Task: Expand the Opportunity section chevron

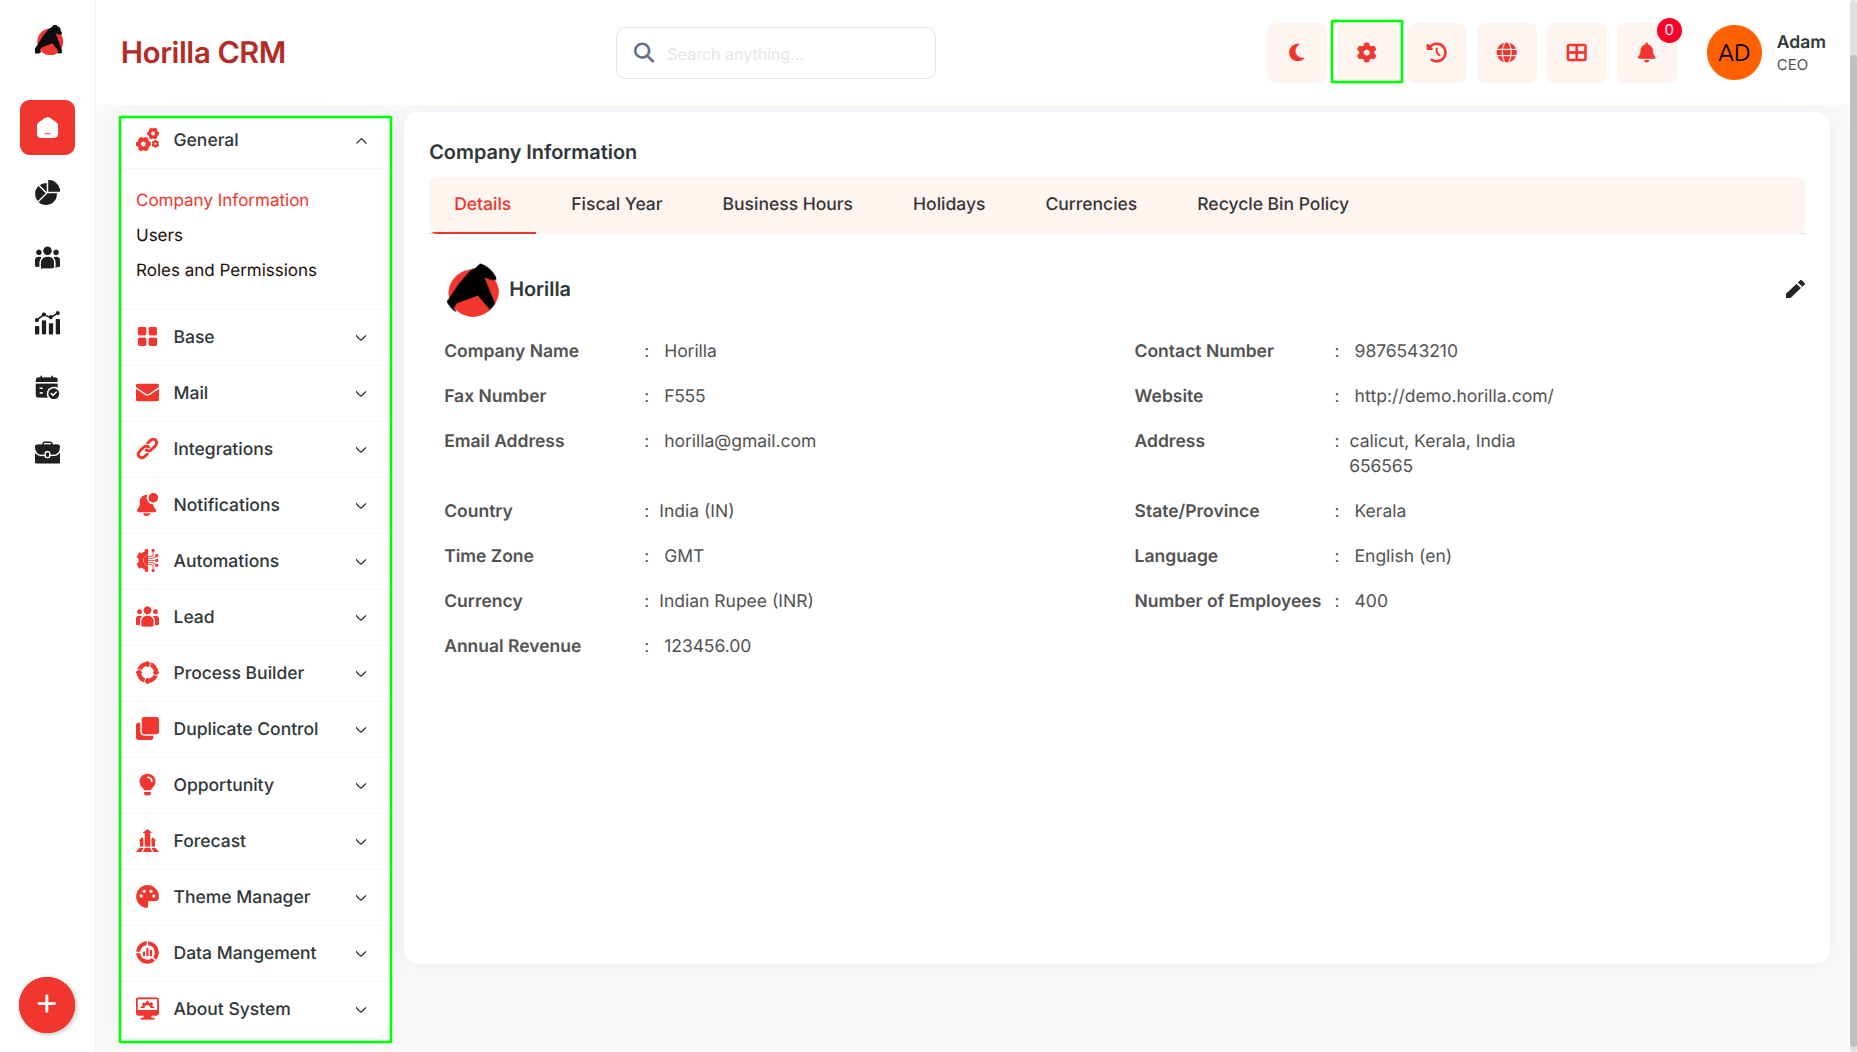Action: 361,786
